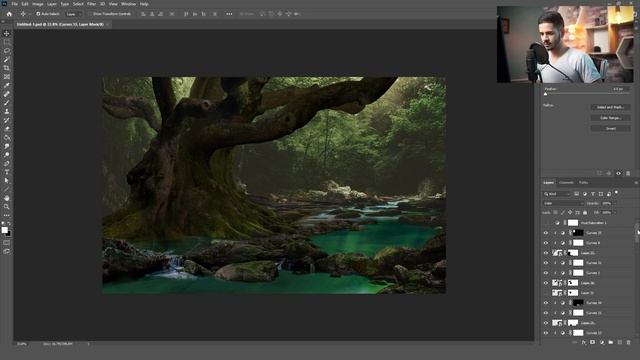Open Edit Toolbar three-dots in toolbox
Image resolution: width=640 pixels, height=360 pixels.
pos(7,215)
